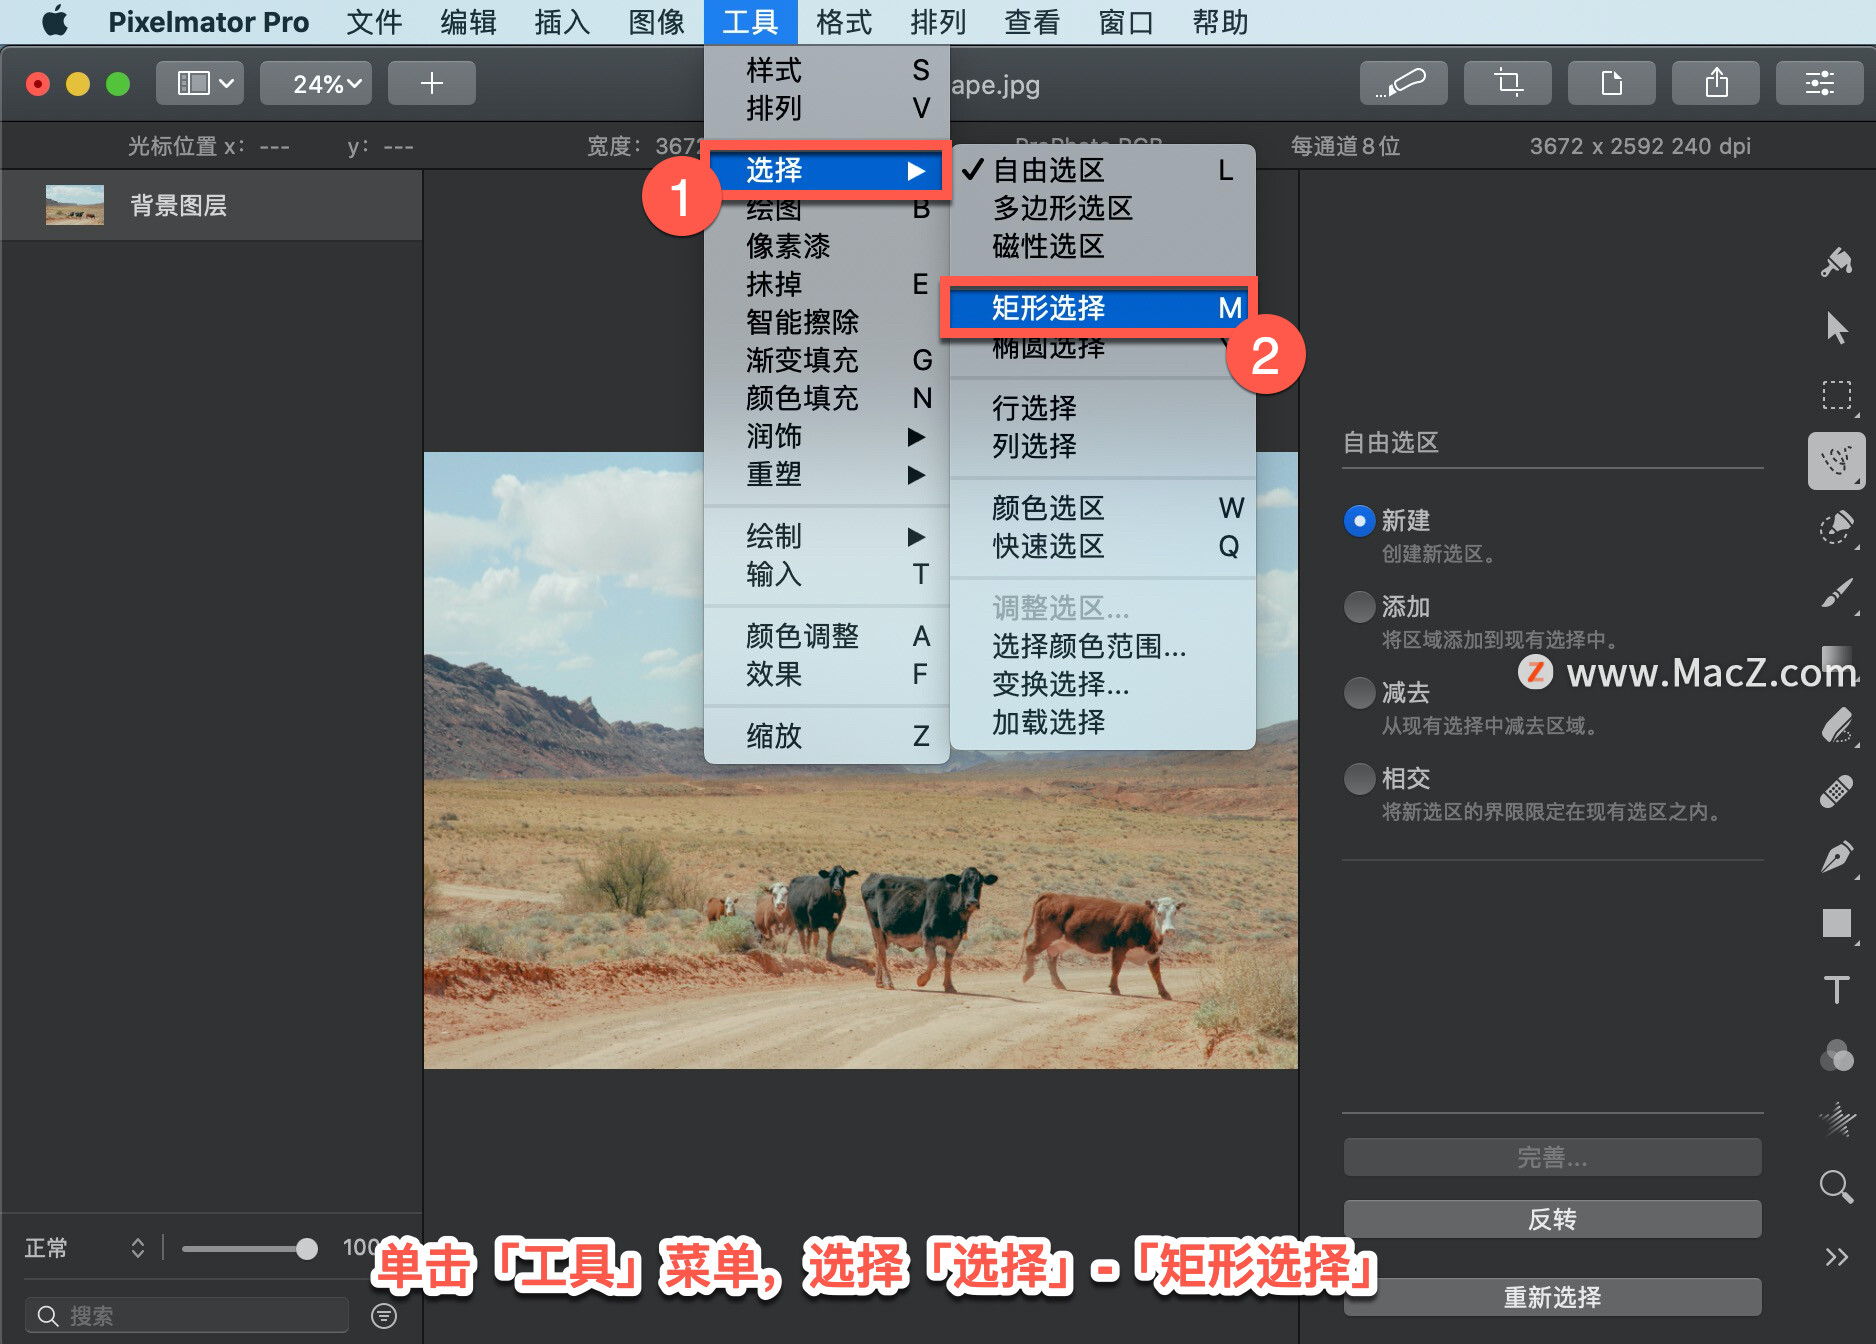Choose 颜色选区 menu item
The width and height of the screenshot is (1876, 1344).
point(1102,508)
